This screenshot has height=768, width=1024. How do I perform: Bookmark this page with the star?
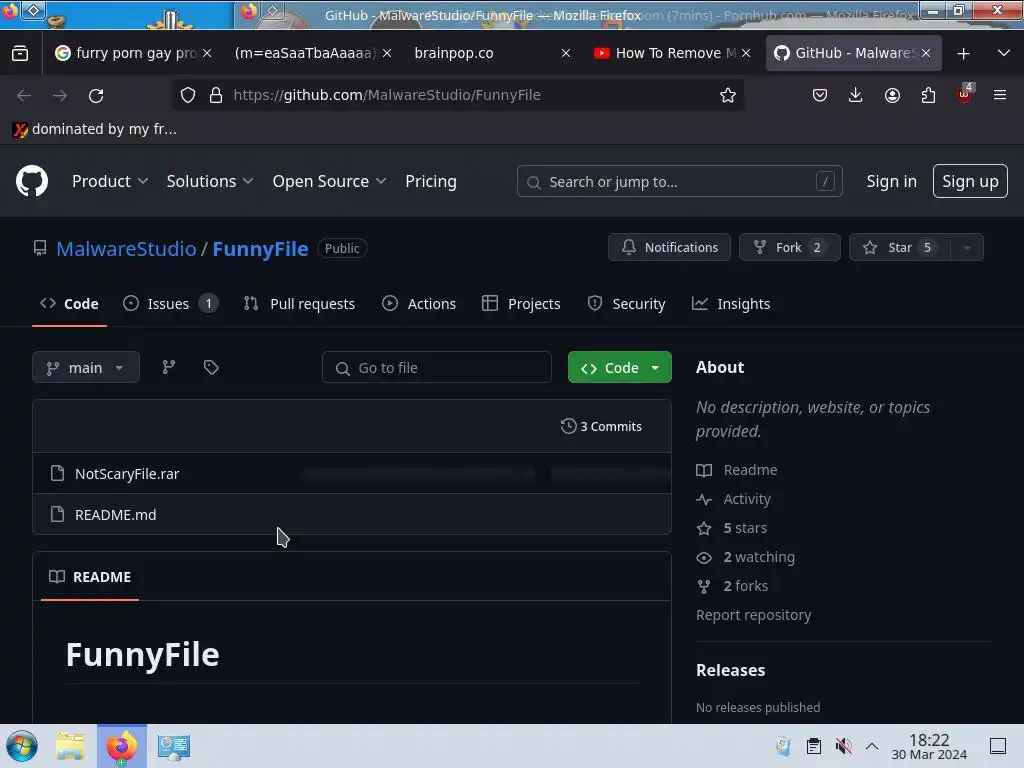point(728,95)
